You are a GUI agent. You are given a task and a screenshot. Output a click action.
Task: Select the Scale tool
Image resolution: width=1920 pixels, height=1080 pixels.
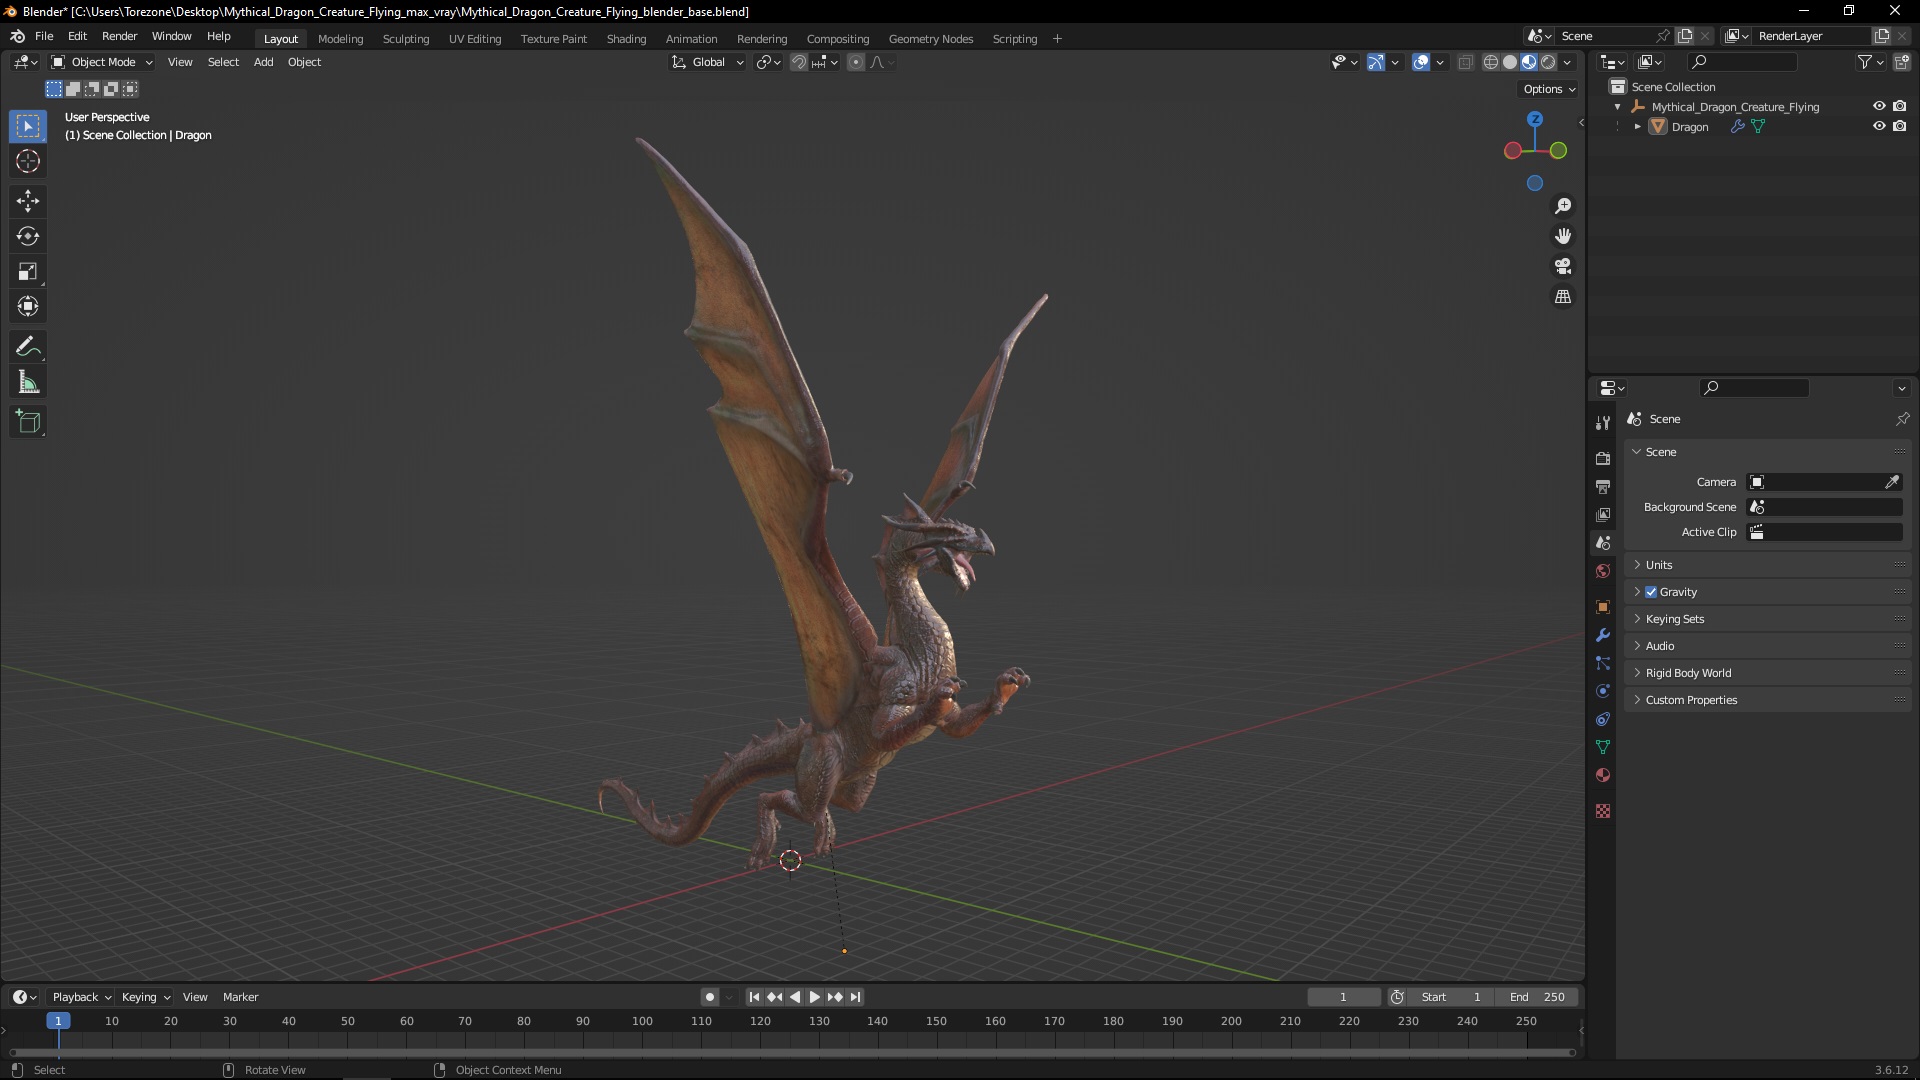click(x=28, y=271)
